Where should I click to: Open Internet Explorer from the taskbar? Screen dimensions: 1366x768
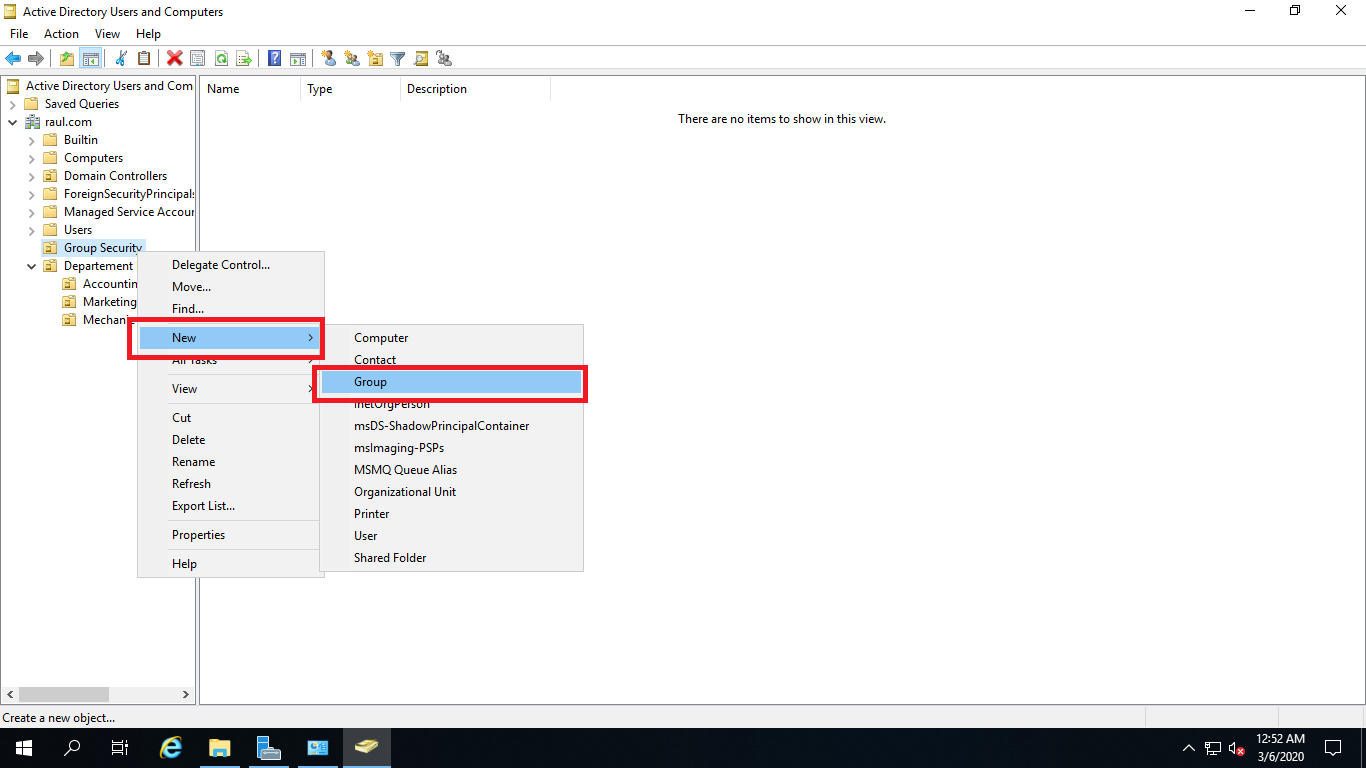point(170,747)
